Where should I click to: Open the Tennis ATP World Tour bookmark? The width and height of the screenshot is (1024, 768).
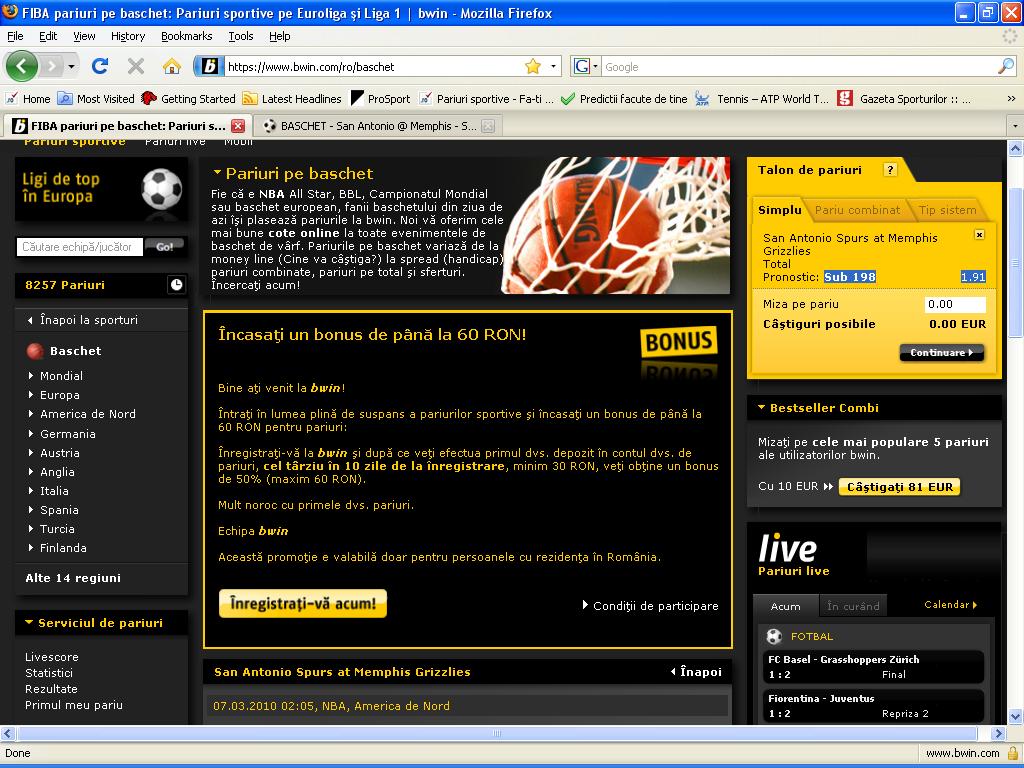[x=761, y=99]
